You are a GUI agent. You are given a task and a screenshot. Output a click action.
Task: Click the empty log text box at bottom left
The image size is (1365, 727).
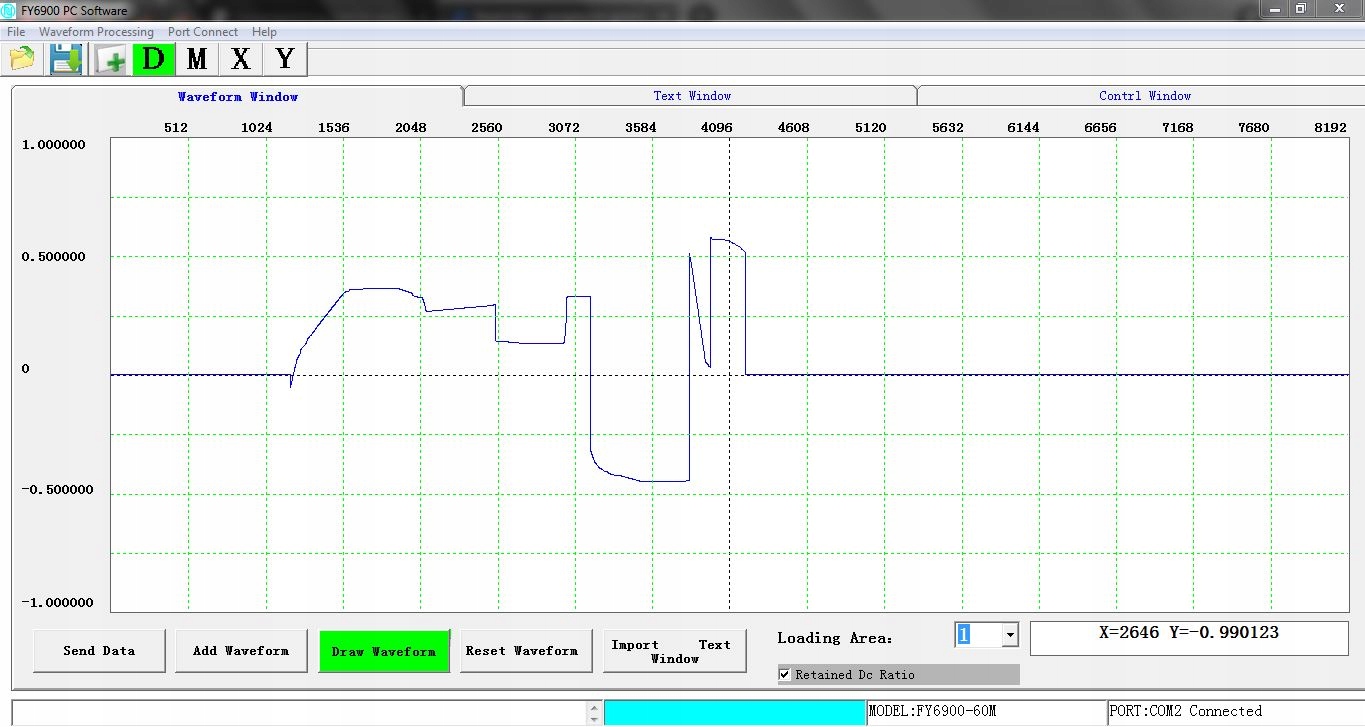click(x=300, y=712)
